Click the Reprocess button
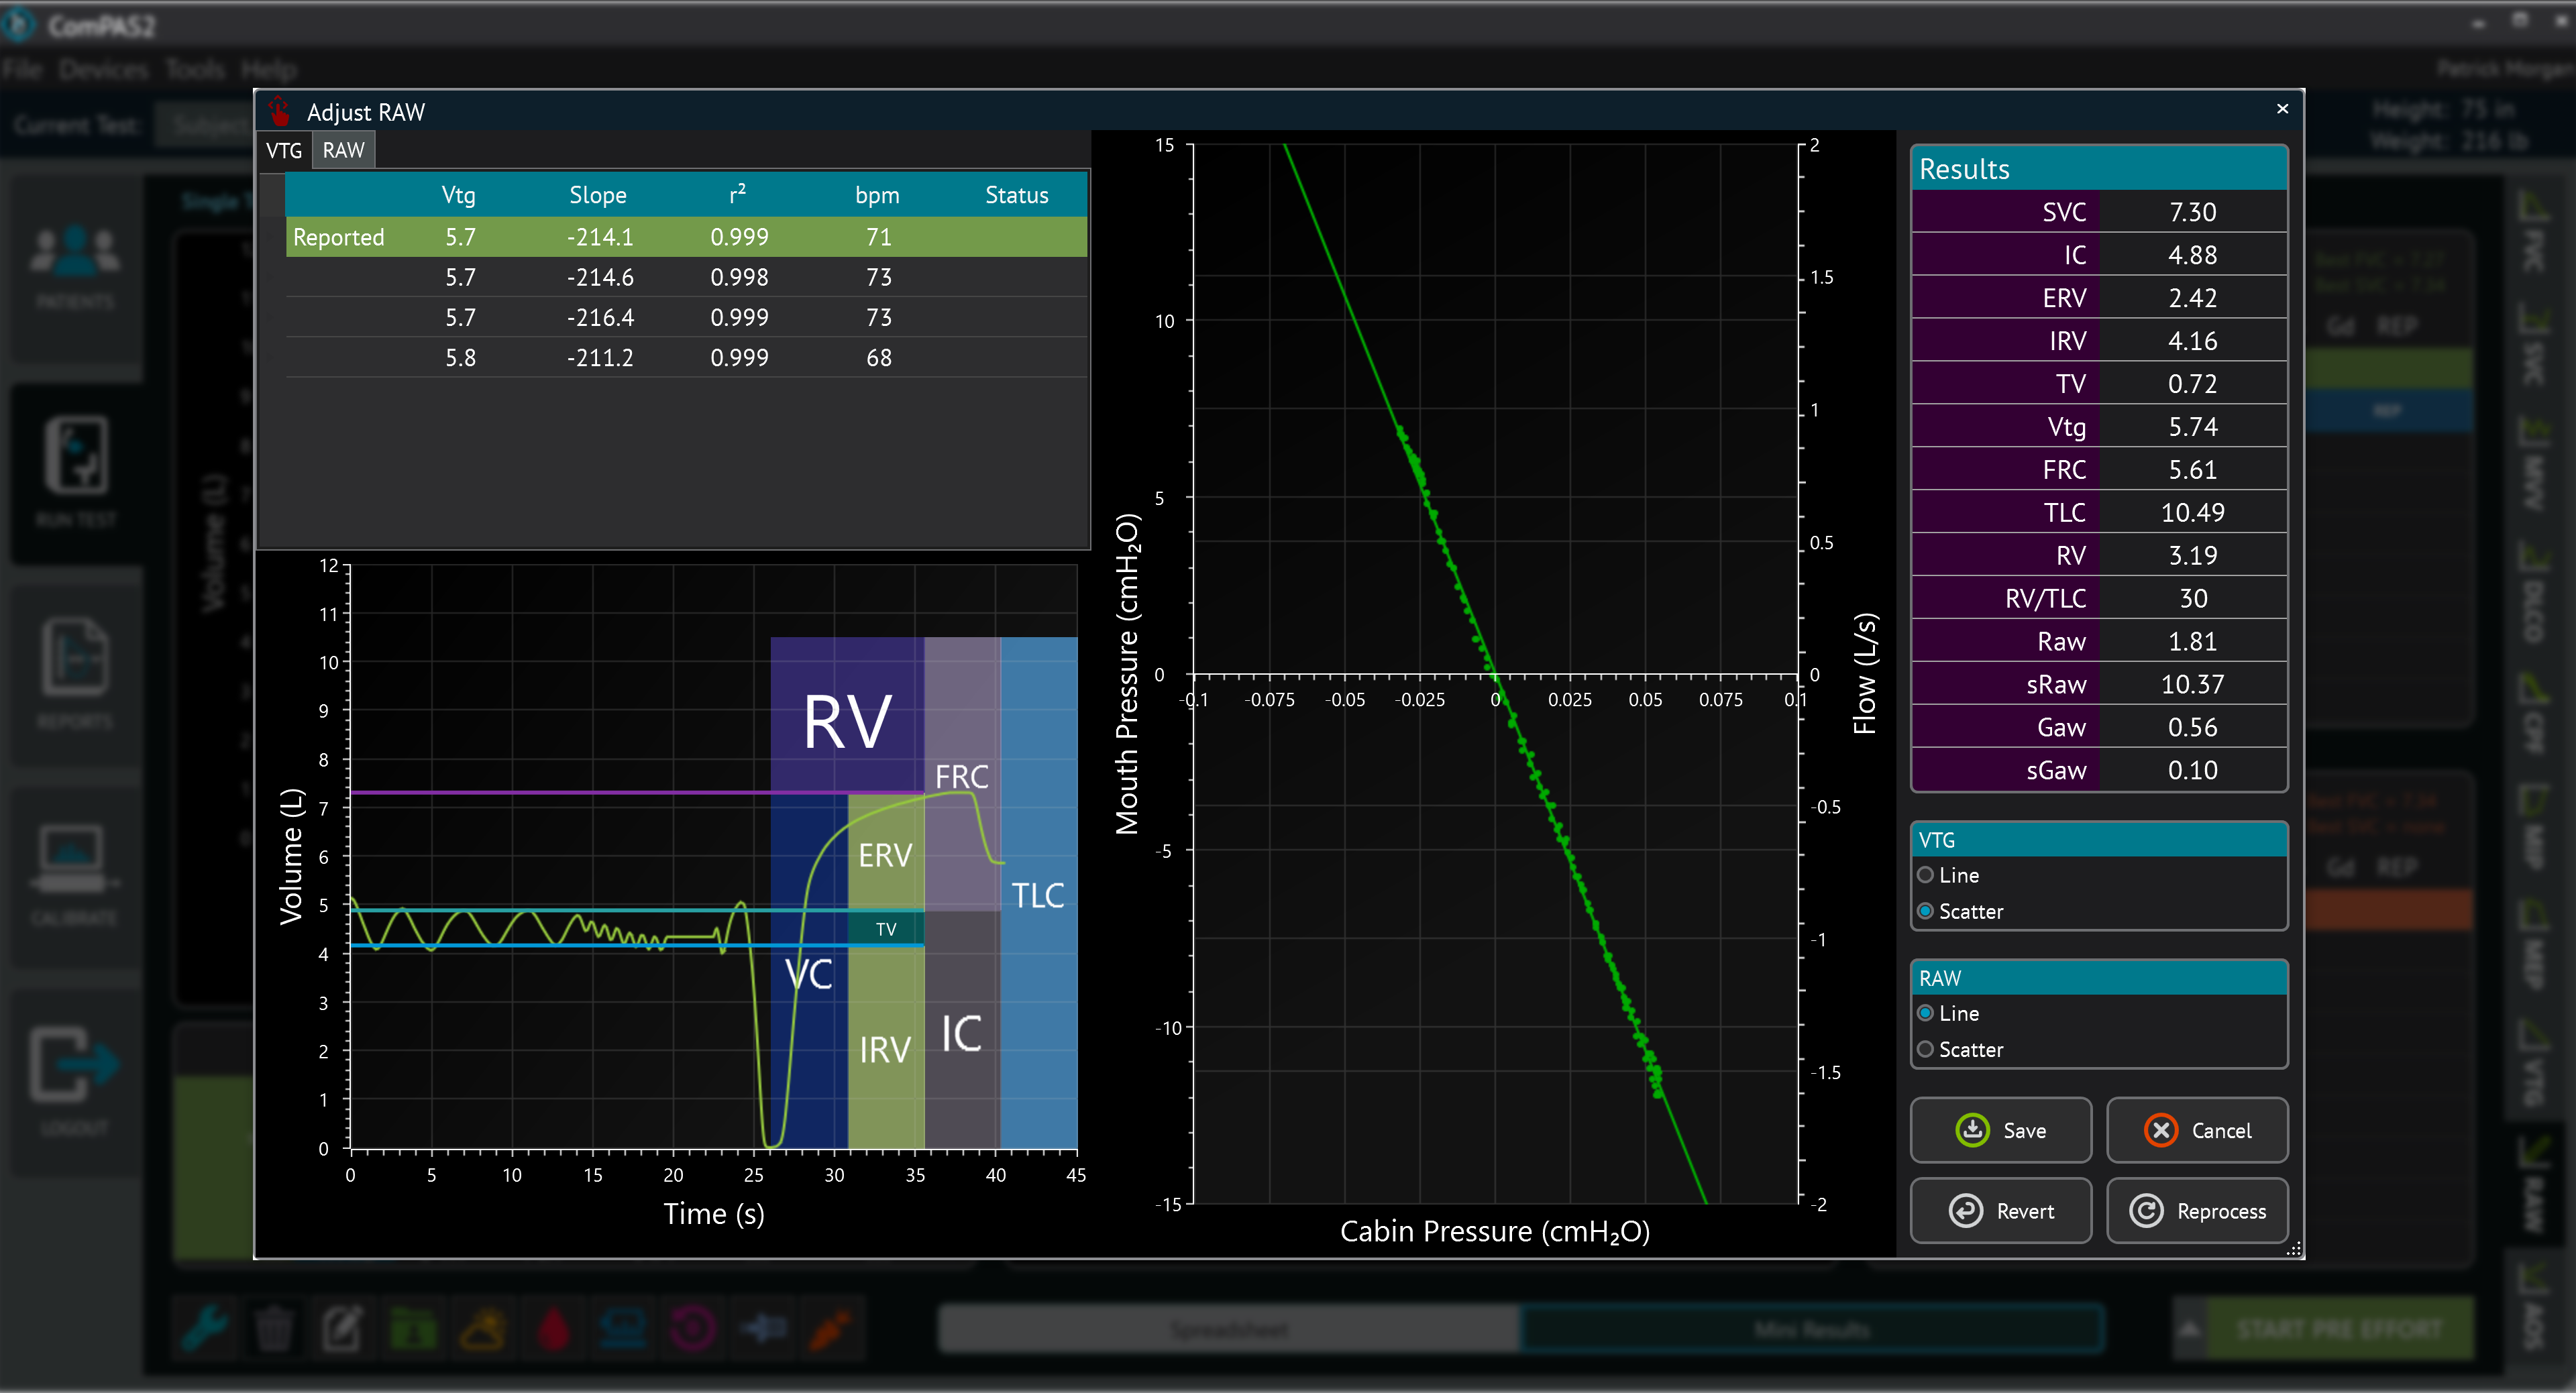This screenshot has height=1393, width=2576. [x=2197, y=1210]
